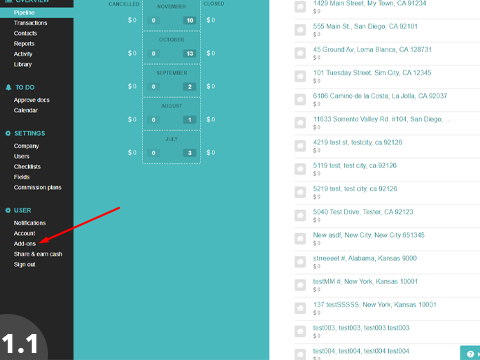This screenshot has height=360, width=480.
Task: Open 45 Ground Av, Loma Blanca listing
Action: coord(372,50)
